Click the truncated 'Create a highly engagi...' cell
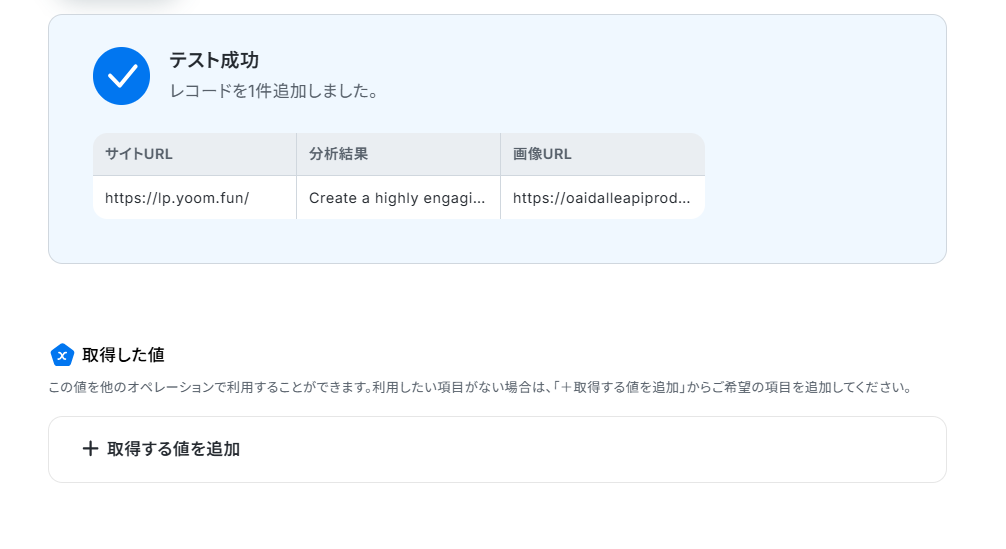Screen dimensions: 1006x549 click(x=398, y=198)
